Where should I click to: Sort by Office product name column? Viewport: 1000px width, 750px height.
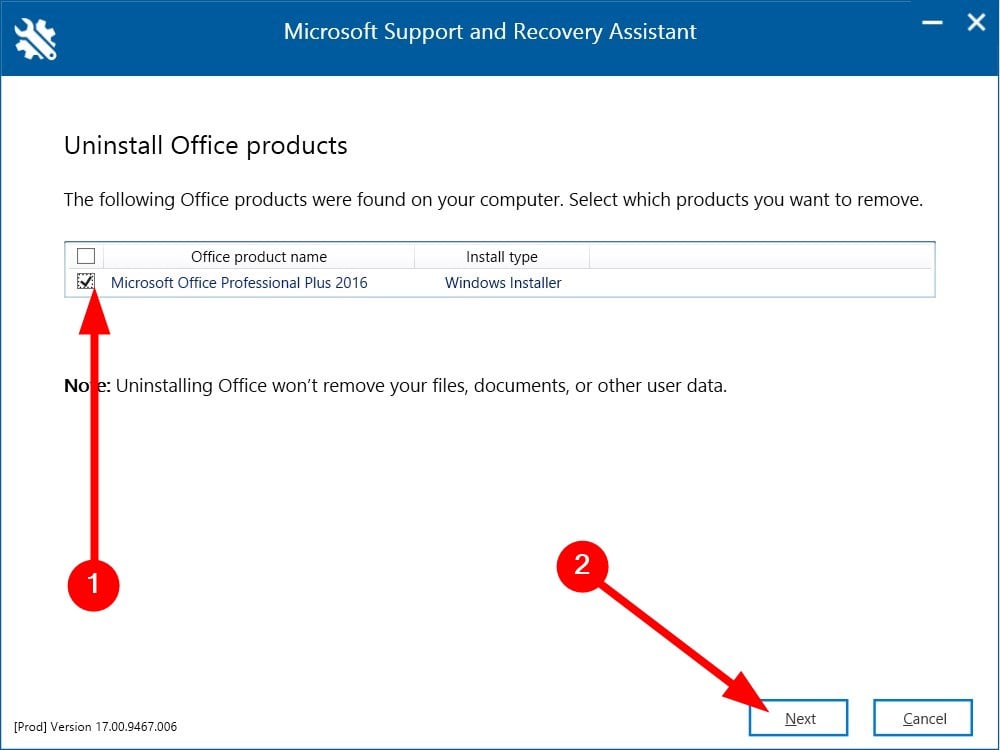(x=259, y=256)
